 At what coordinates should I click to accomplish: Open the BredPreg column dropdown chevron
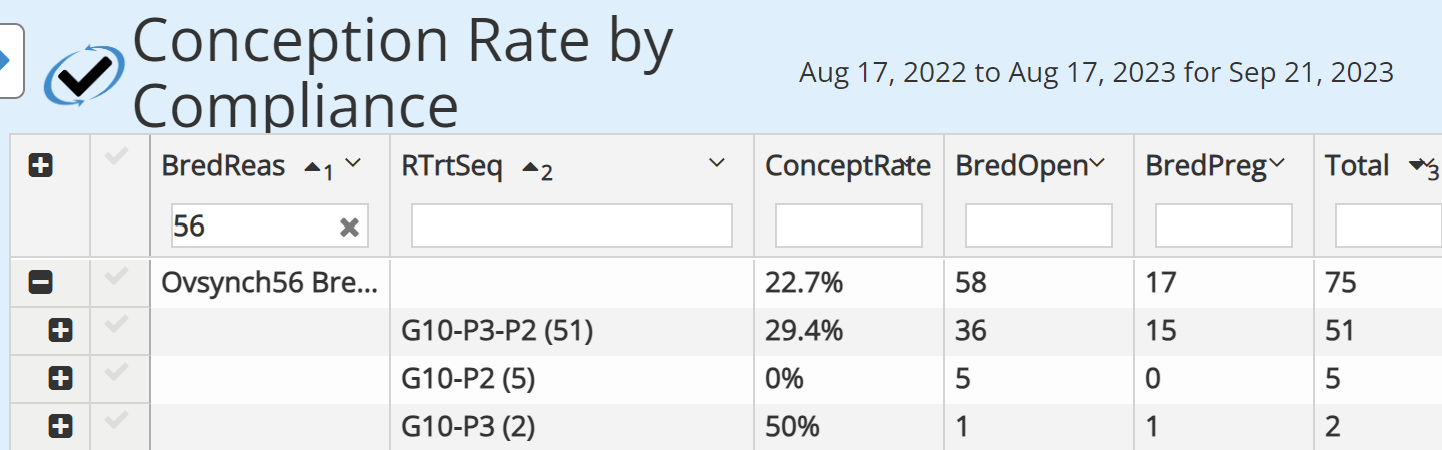pos(1276,165)
